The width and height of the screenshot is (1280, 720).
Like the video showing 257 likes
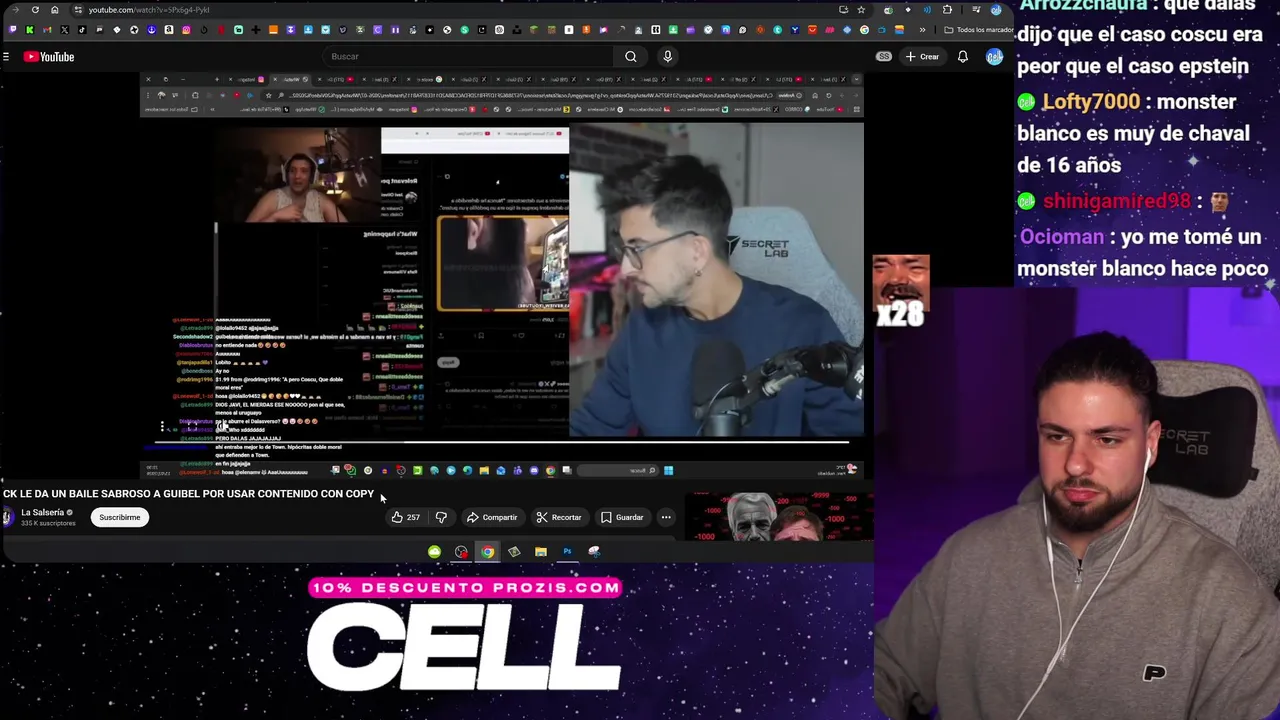tap(405, 518)
